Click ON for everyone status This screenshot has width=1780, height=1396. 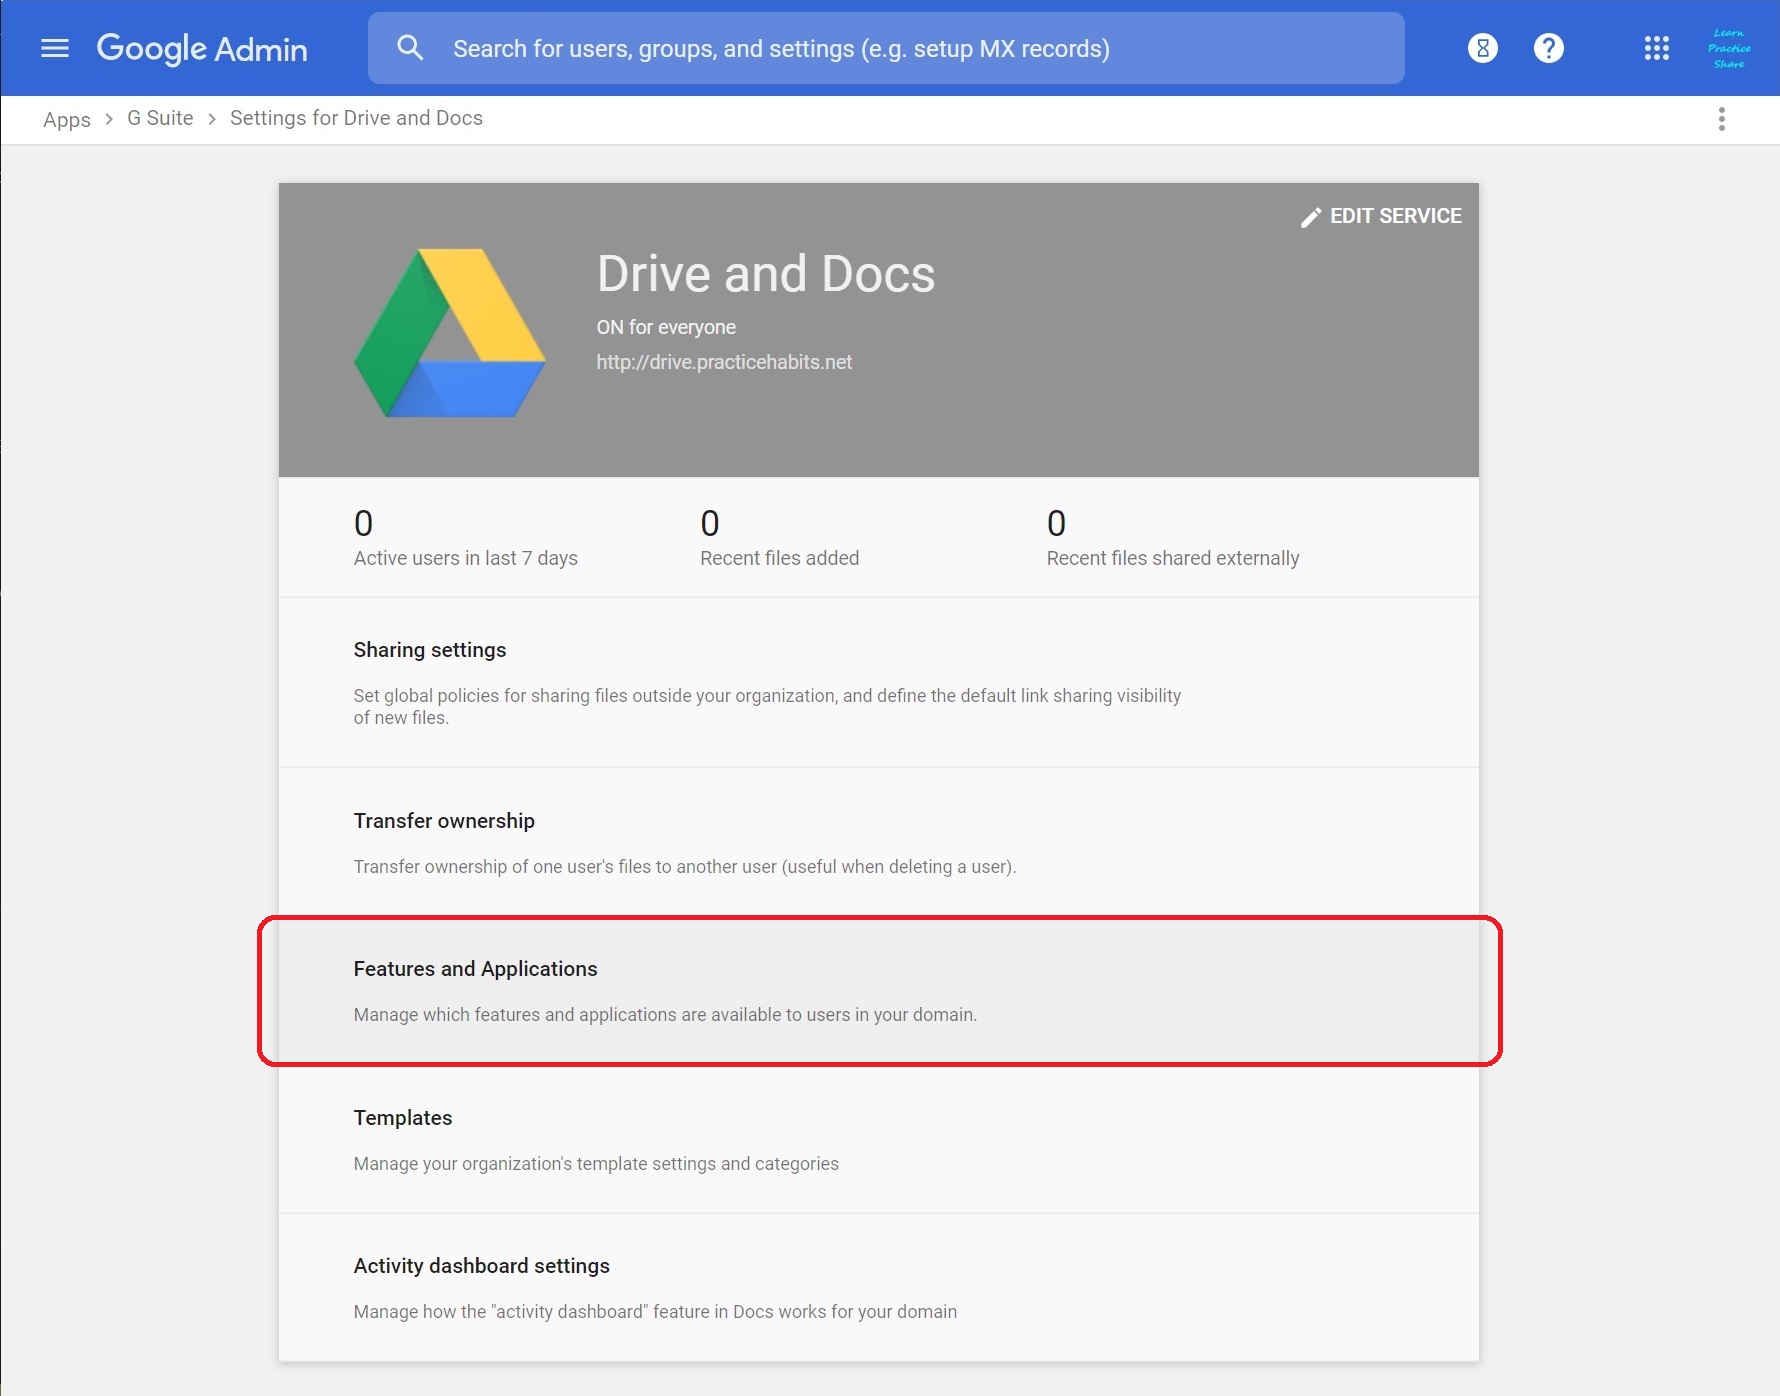[666, 327]
